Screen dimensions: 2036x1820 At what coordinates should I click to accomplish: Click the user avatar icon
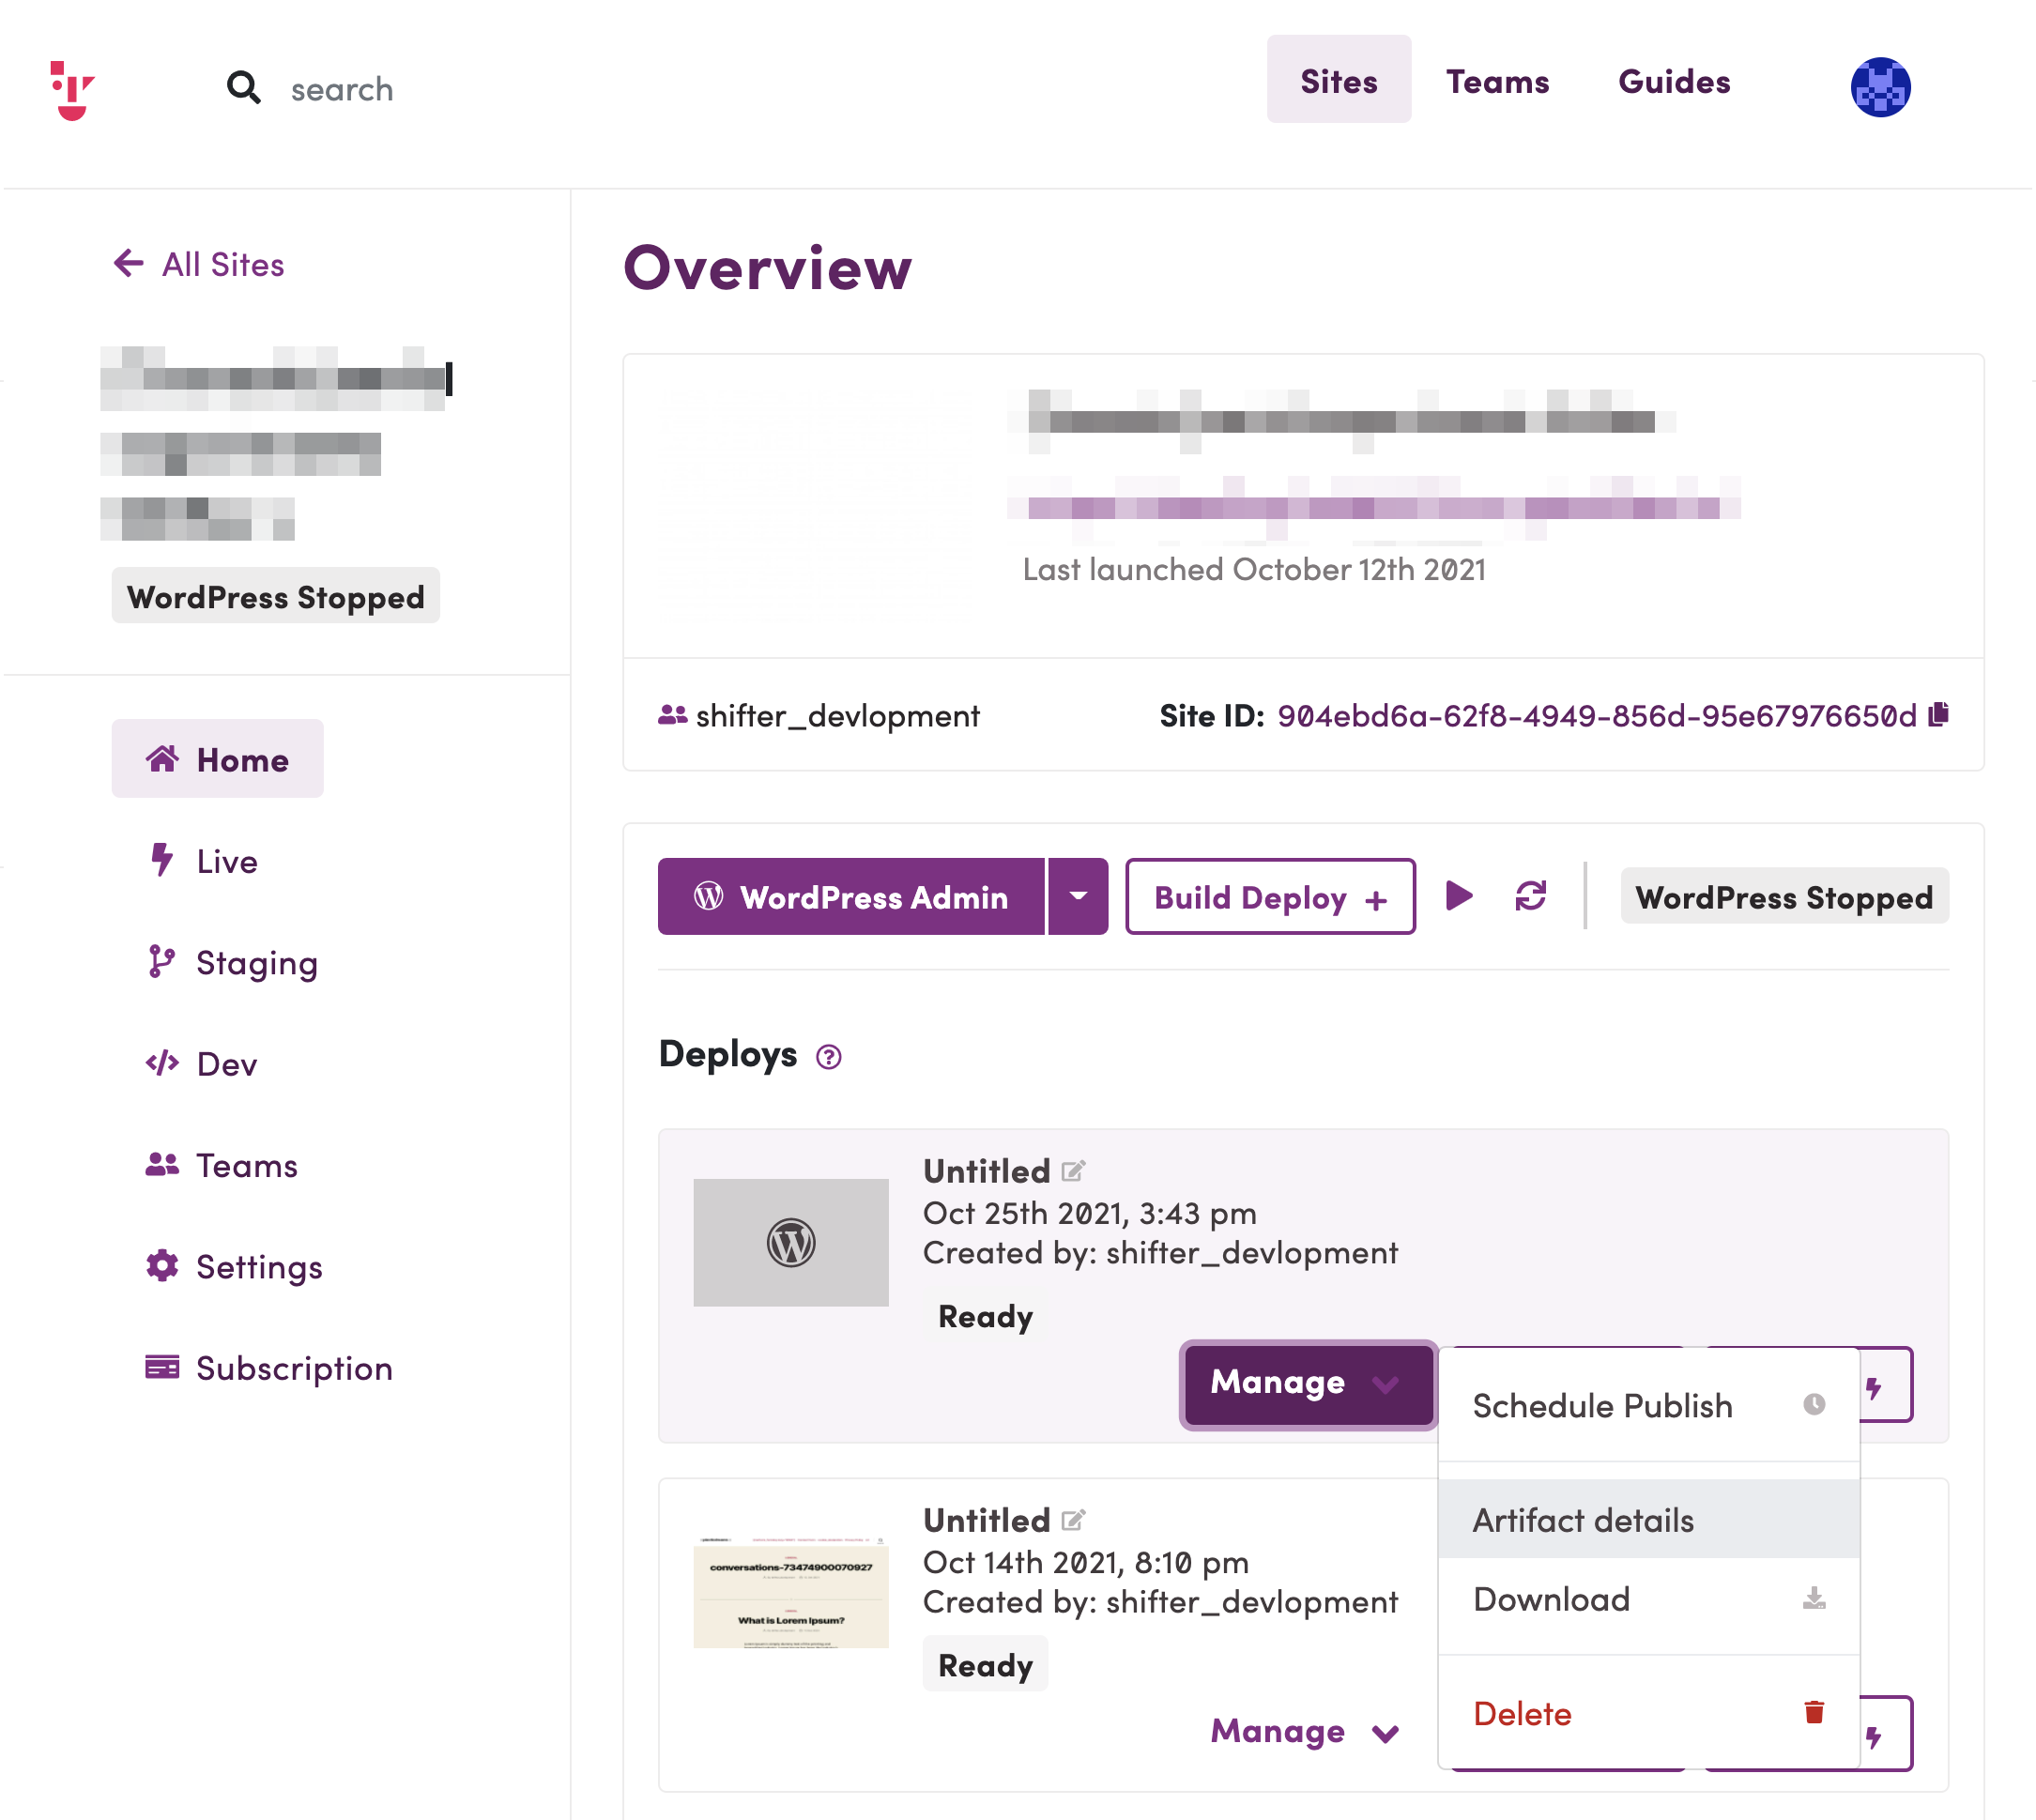(1879, 87)
